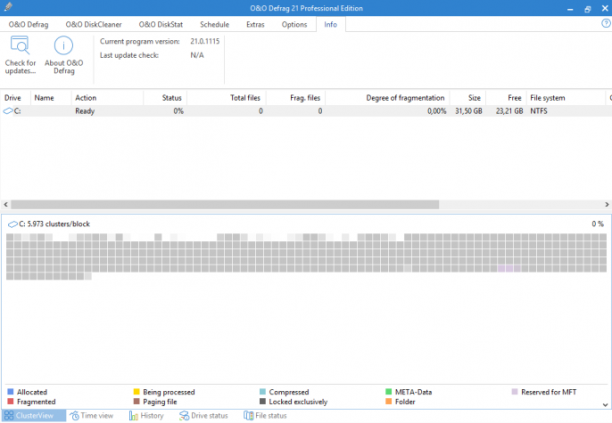Click the 31,50 GB size value

pyautogui.click(x=469, y=111)
